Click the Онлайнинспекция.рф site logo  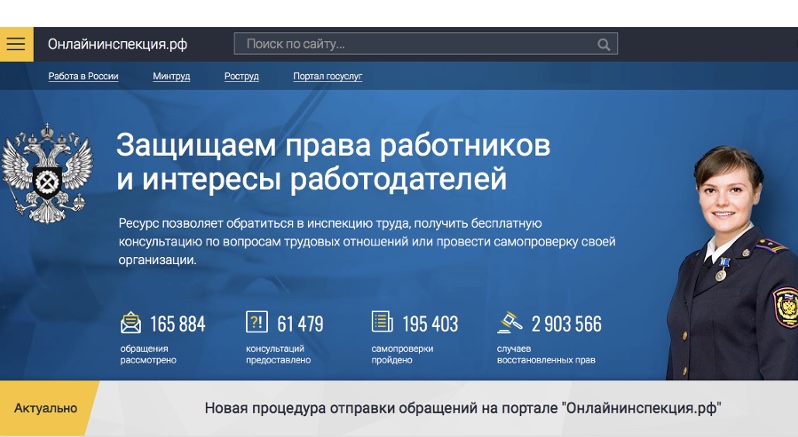click(x=118, y=44)
